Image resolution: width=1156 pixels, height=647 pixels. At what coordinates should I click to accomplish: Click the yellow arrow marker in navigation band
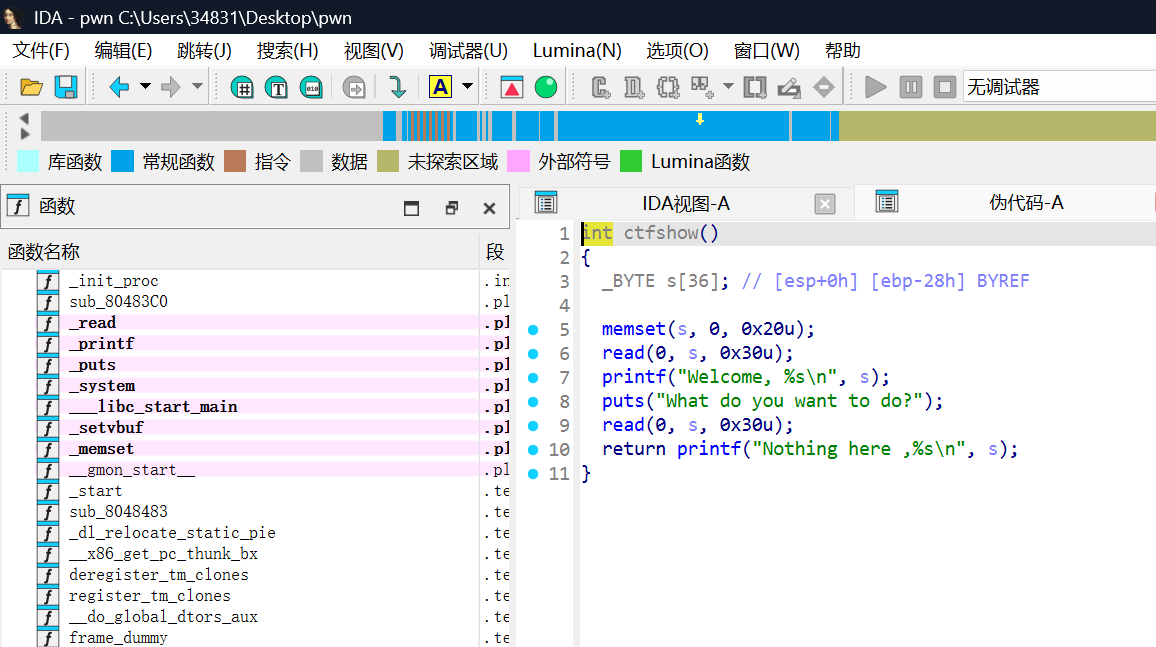tap(700, 119)
